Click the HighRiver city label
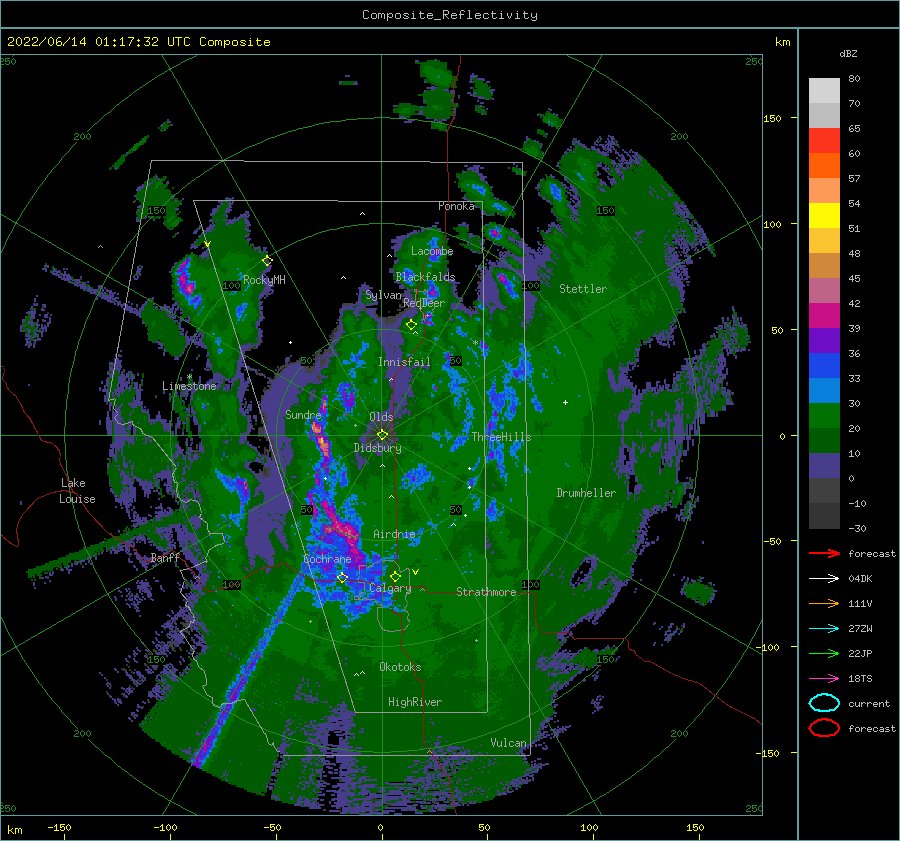The height and width of the screenshot is (841, 900). [x=415, y=702]
